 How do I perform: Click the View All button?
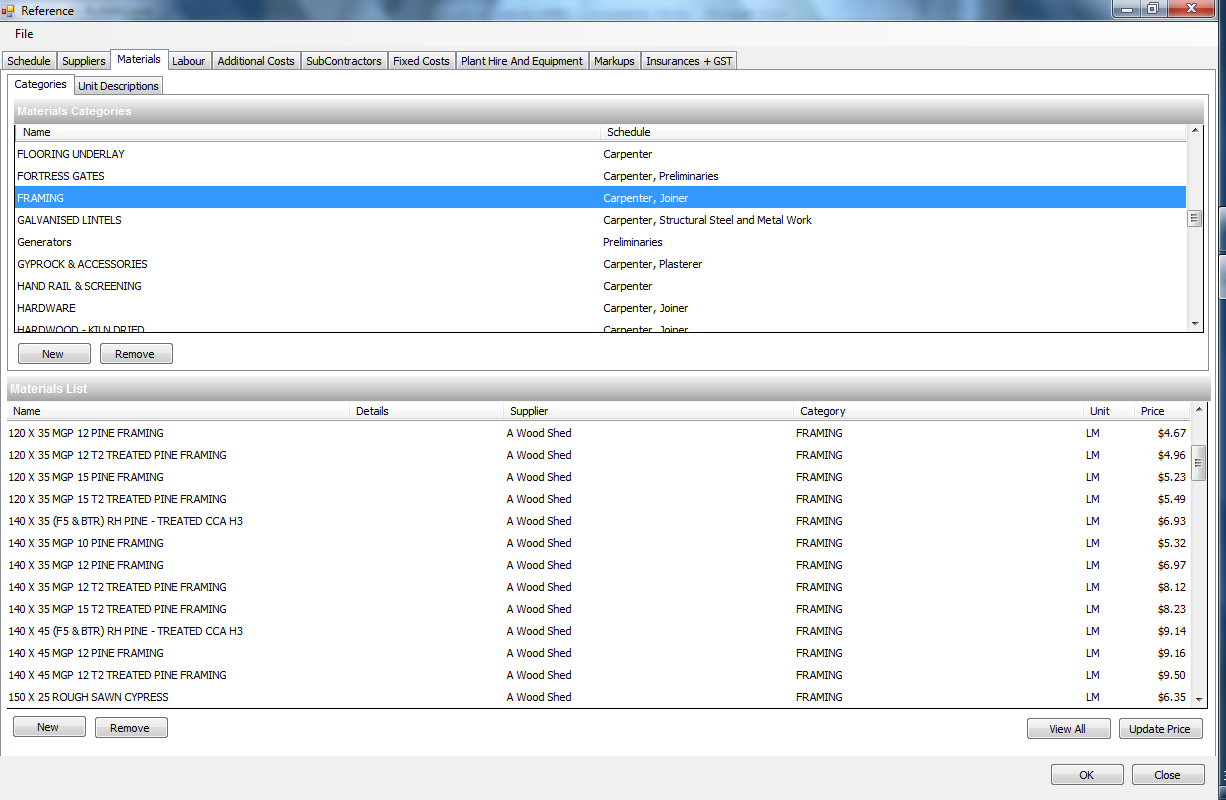click(1067, 729)
